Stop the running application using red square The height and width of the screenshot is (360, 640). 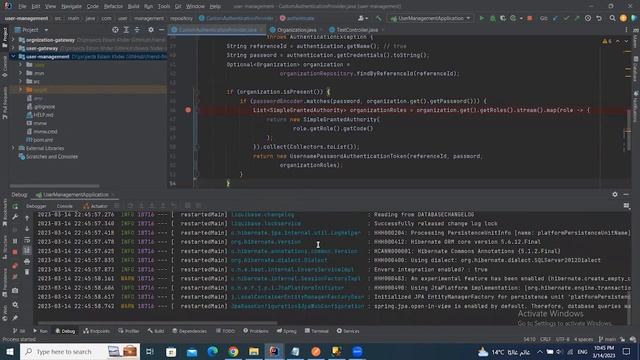(x=530, y=18)
